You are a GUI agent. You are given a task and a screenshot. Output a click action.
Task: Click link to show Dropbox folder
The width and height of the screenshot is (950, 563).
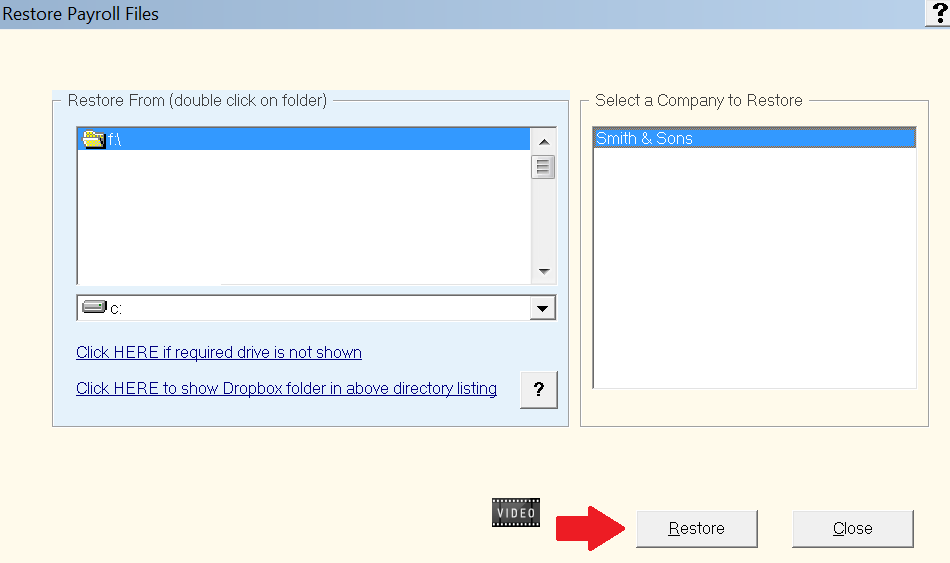(x=287, y=388)
